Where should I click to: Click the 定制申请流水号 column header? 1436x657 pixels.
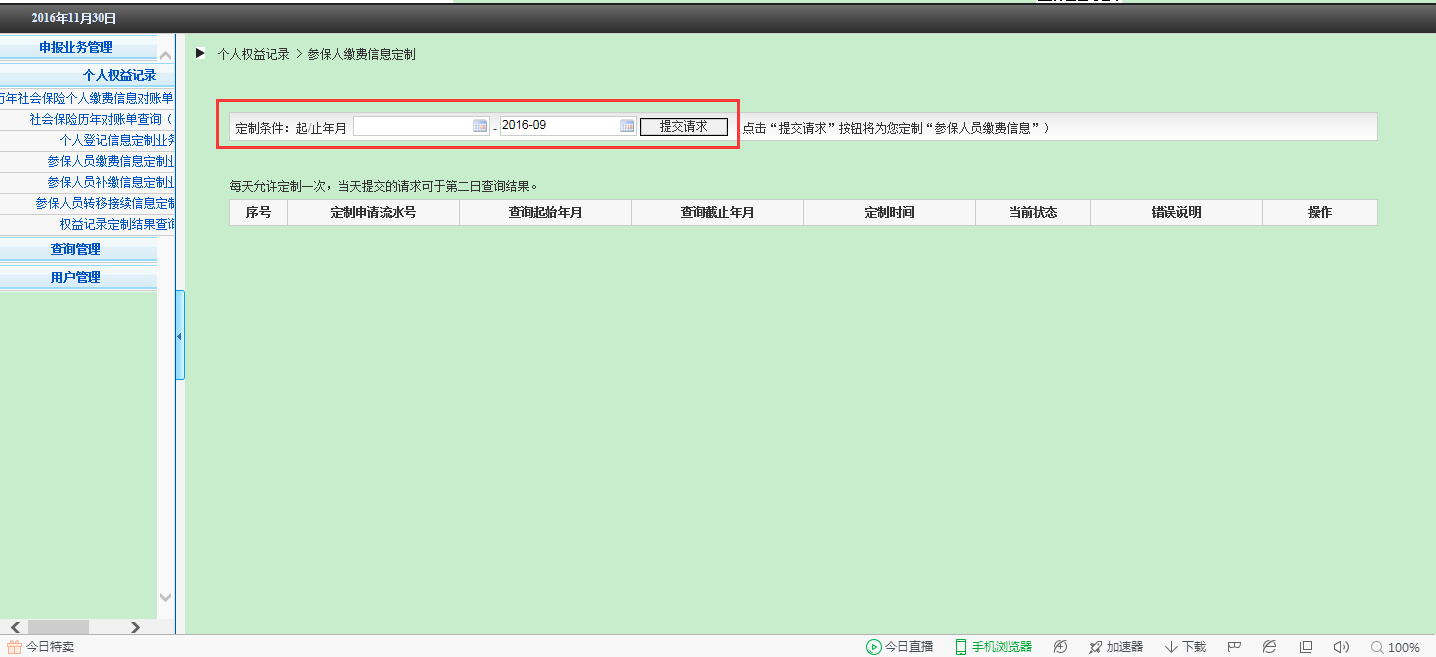373,213
